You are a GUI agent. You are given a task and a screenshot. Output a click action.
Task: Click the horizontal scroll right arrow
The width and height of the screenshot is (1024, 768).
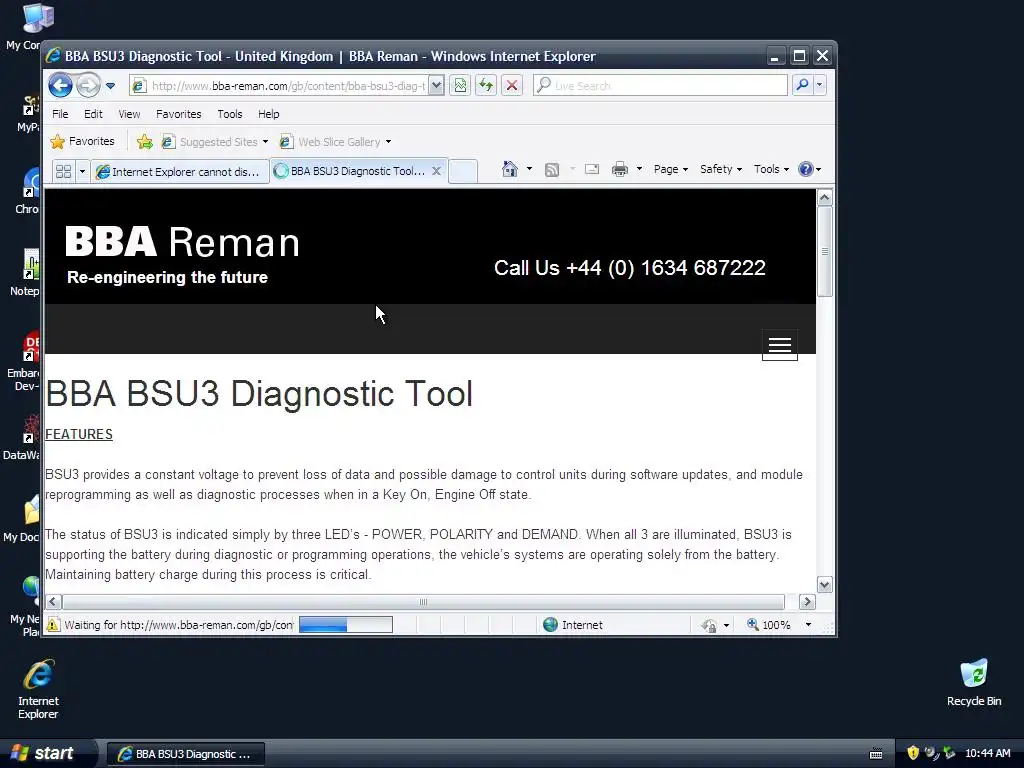(807, 602)
